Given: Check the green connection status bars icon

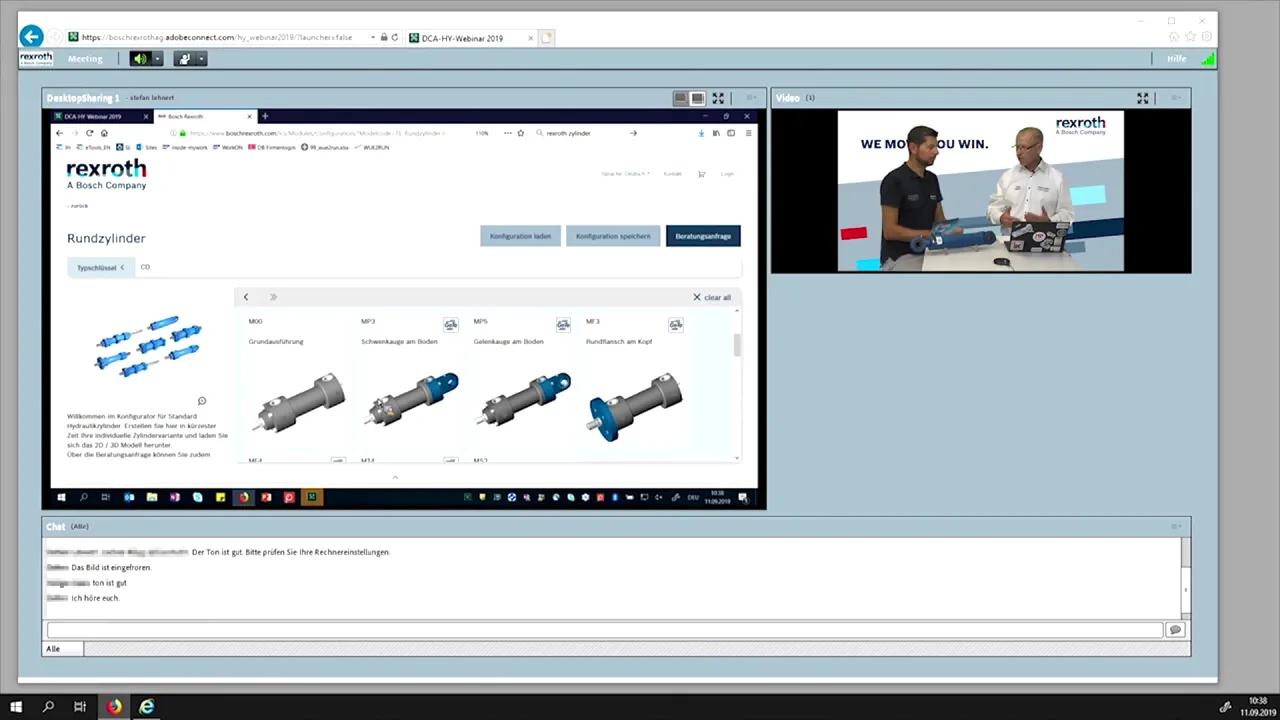Looking at the screenshot, I should coord(1208,59).
